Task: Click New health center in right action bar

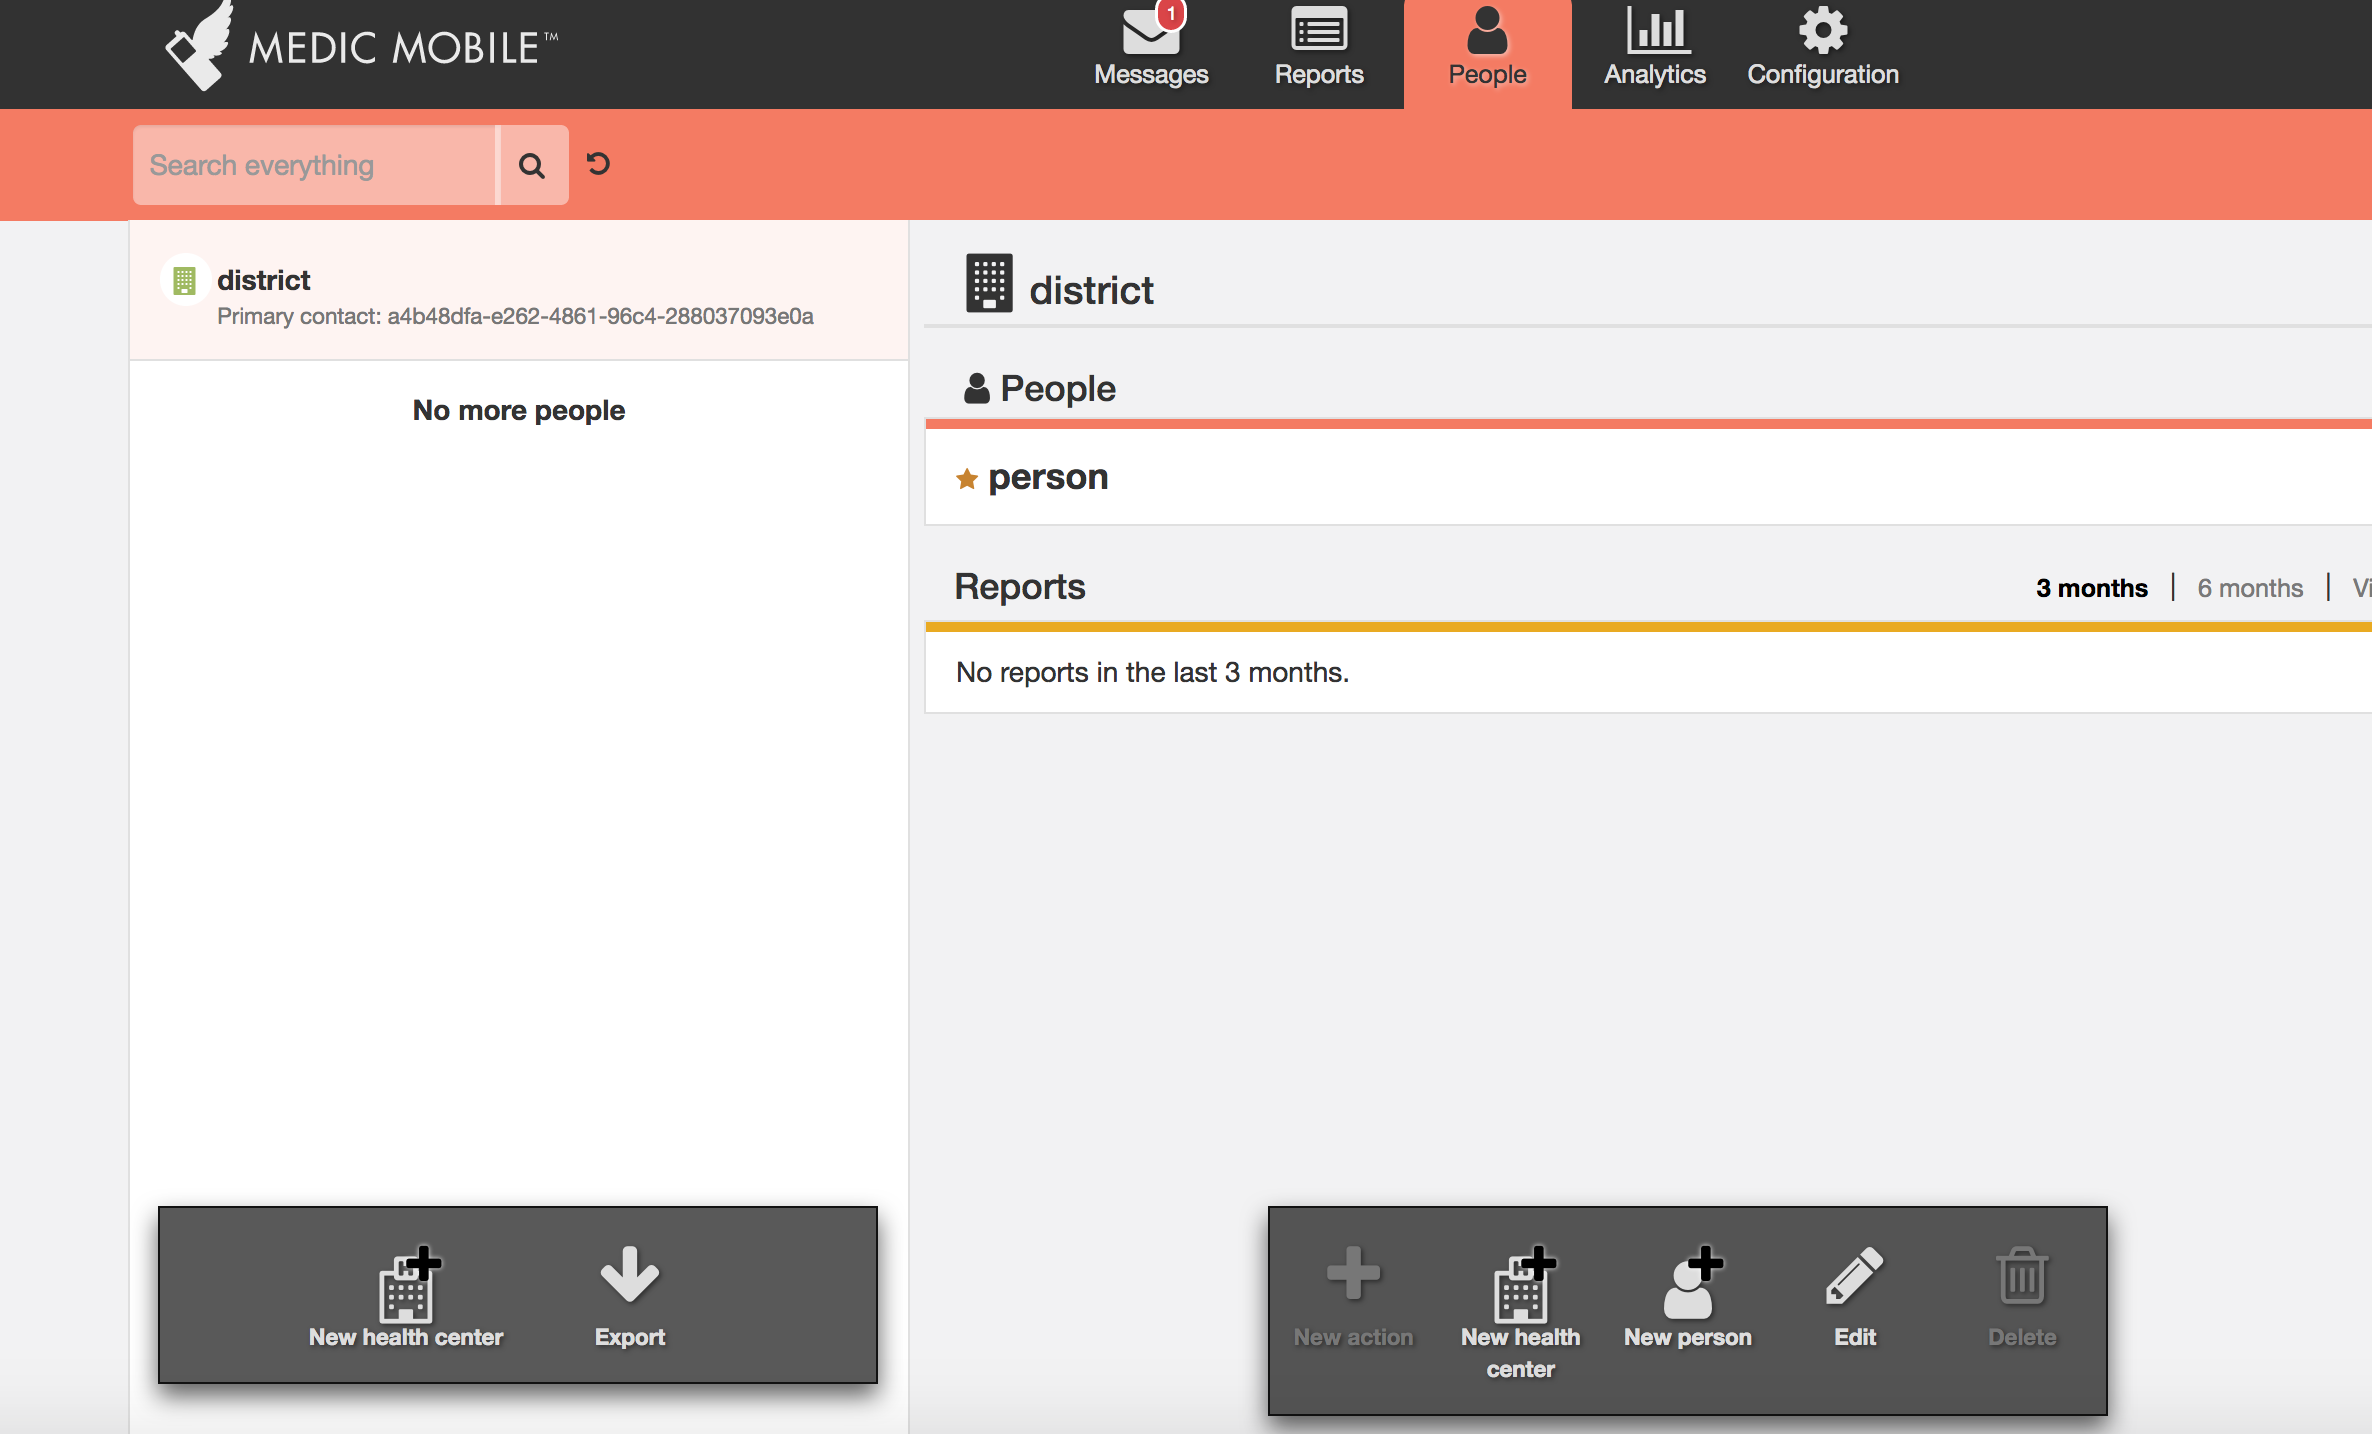Action: pyautogui.click(x=1520, y=1312)
